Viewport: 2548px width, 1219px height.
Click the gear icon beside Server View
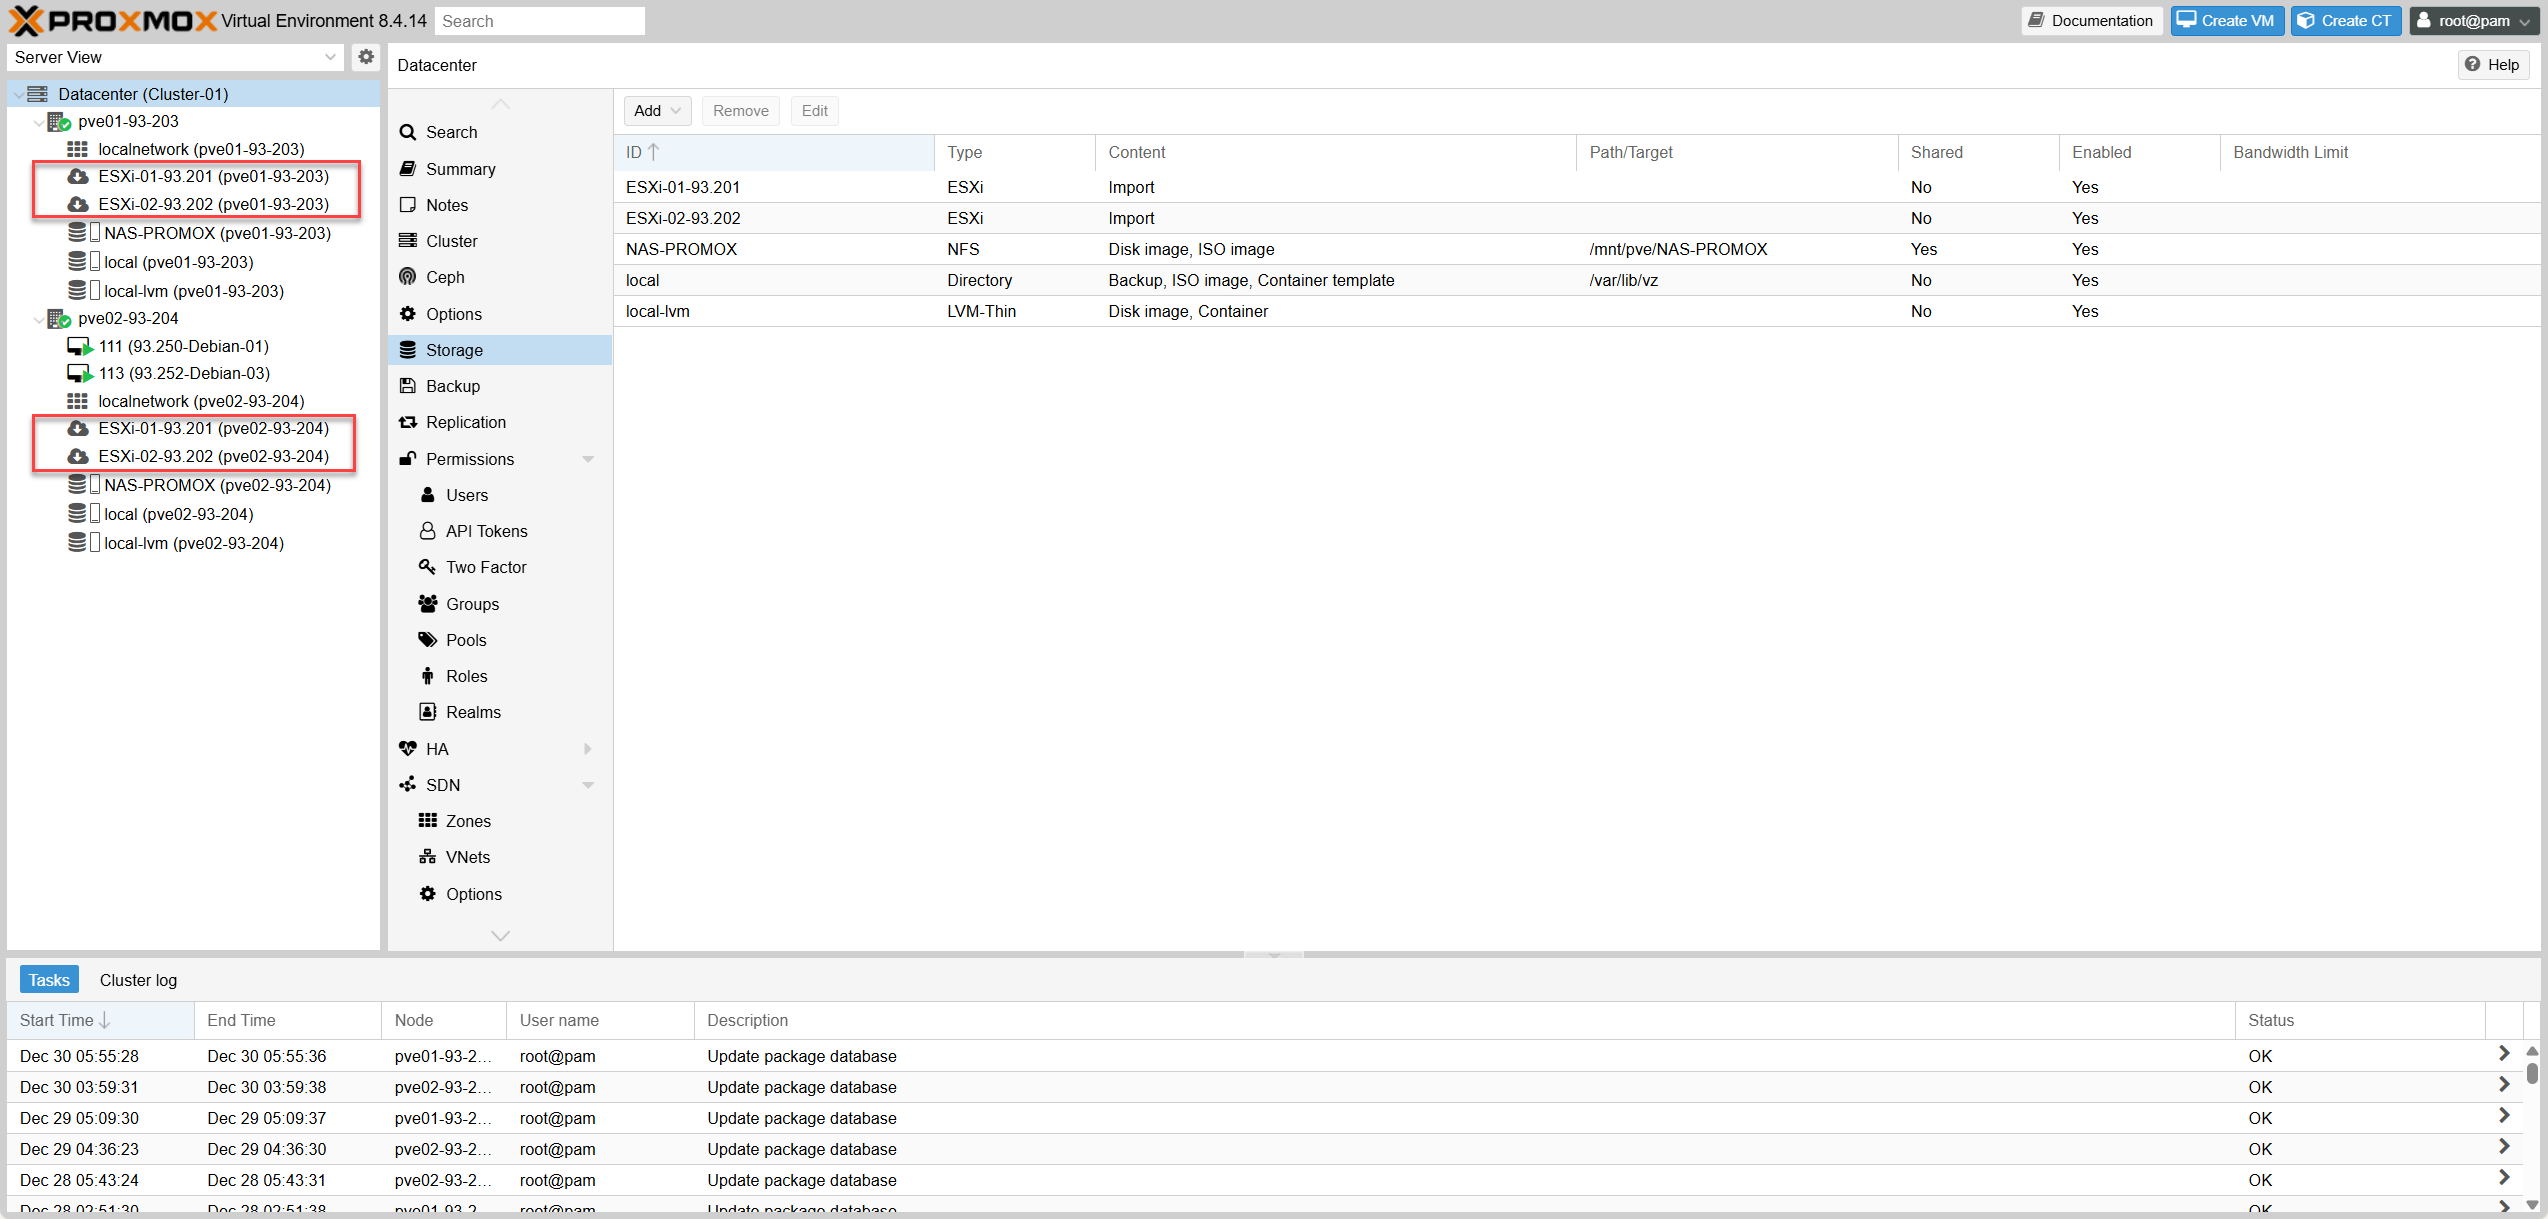point(366,57)
